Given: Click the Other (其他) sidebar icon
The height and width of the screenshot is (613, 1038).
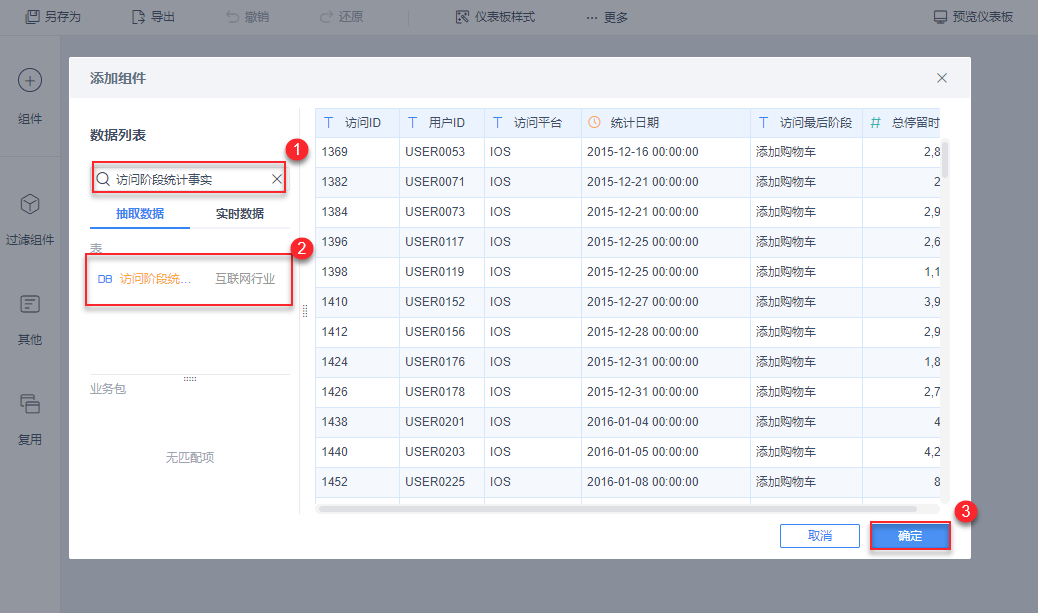Looking at the screenshot, I should (30, 305).
